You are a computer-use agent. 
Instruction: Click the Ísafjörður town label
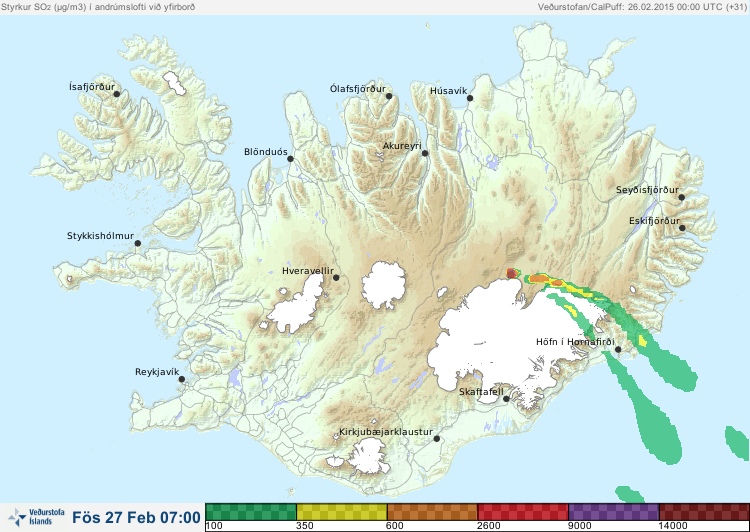coord(92,87)
